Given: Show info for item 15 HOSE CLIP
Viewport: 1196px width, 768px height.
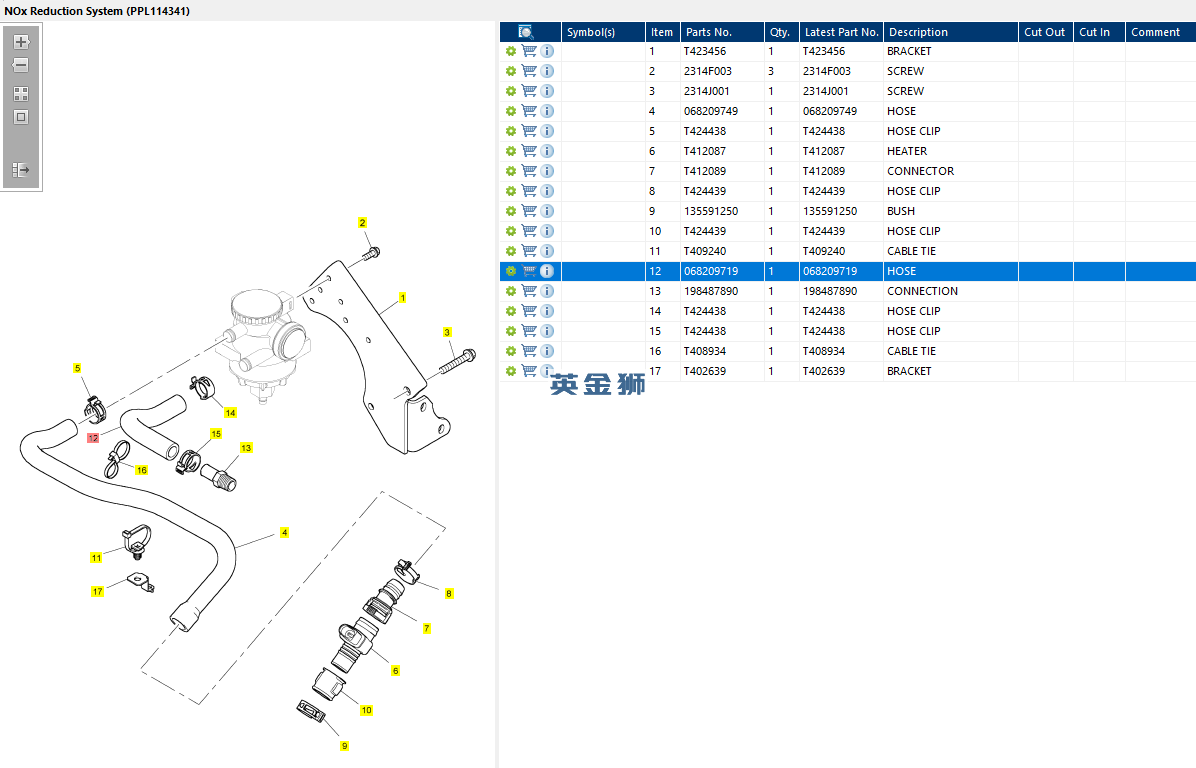Looking at the screenshot, I should click(x=547, y=331).
